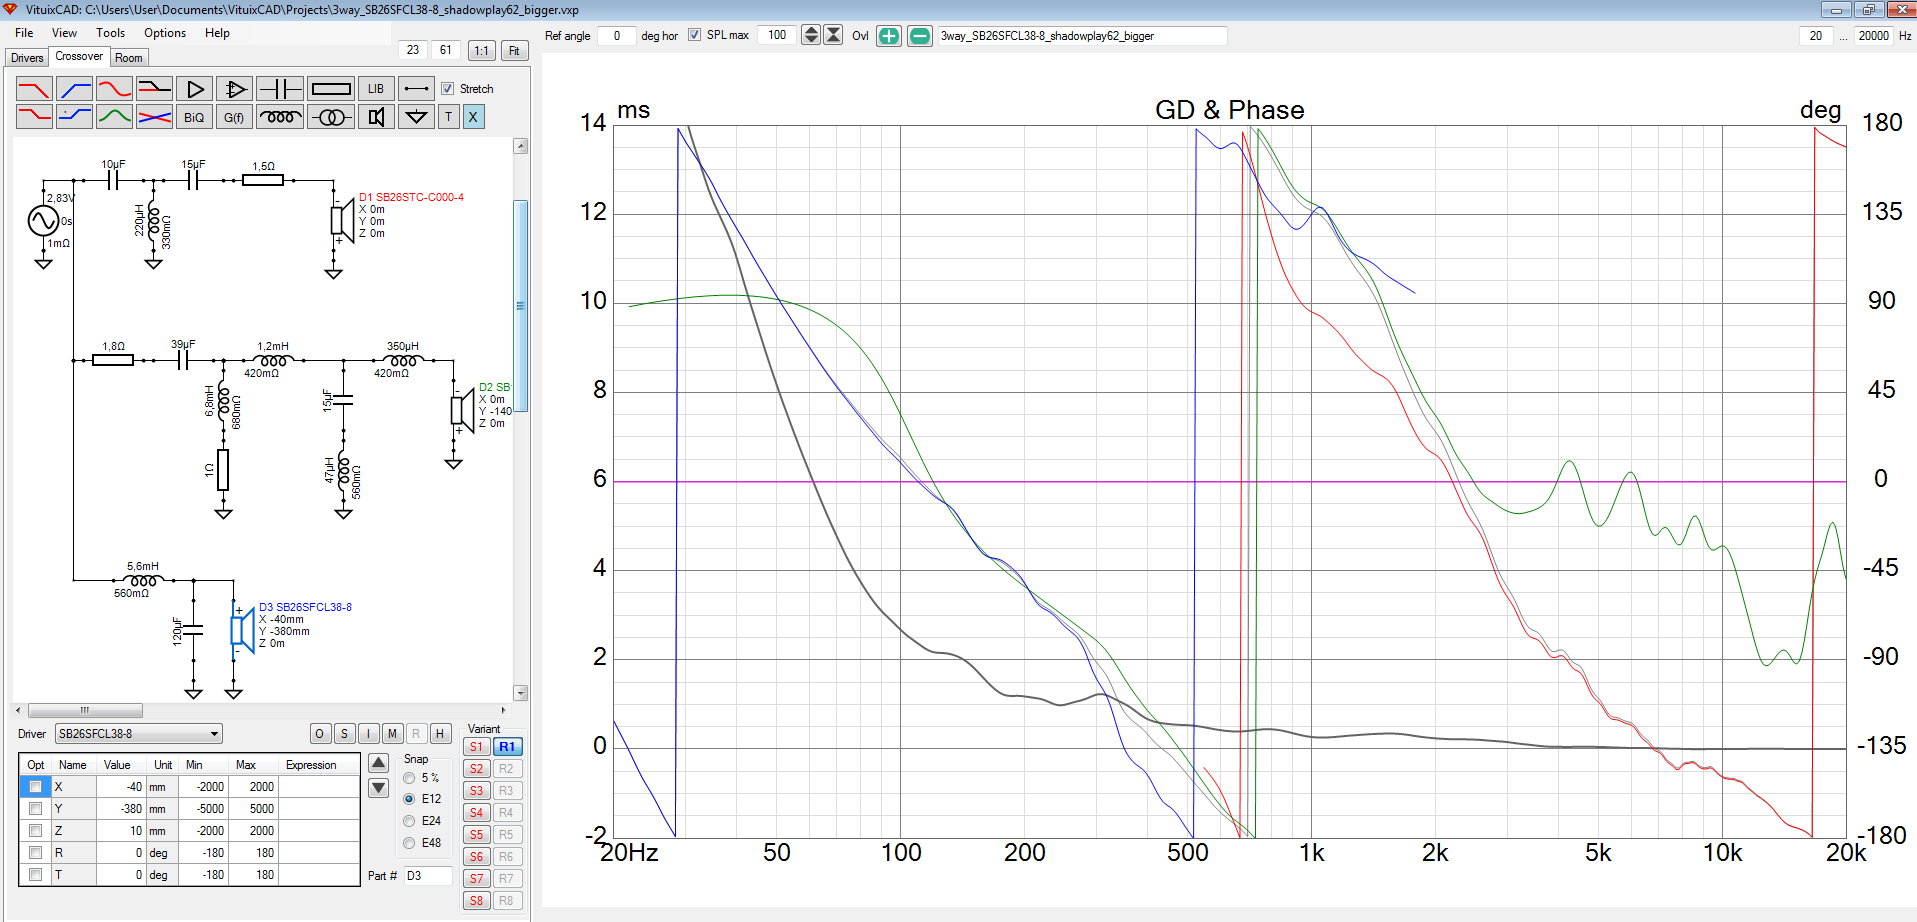The width and height of the screenshot is (1917, 922).
Task: Check the Opt box for R row
Action: click(x=35, y=853)
